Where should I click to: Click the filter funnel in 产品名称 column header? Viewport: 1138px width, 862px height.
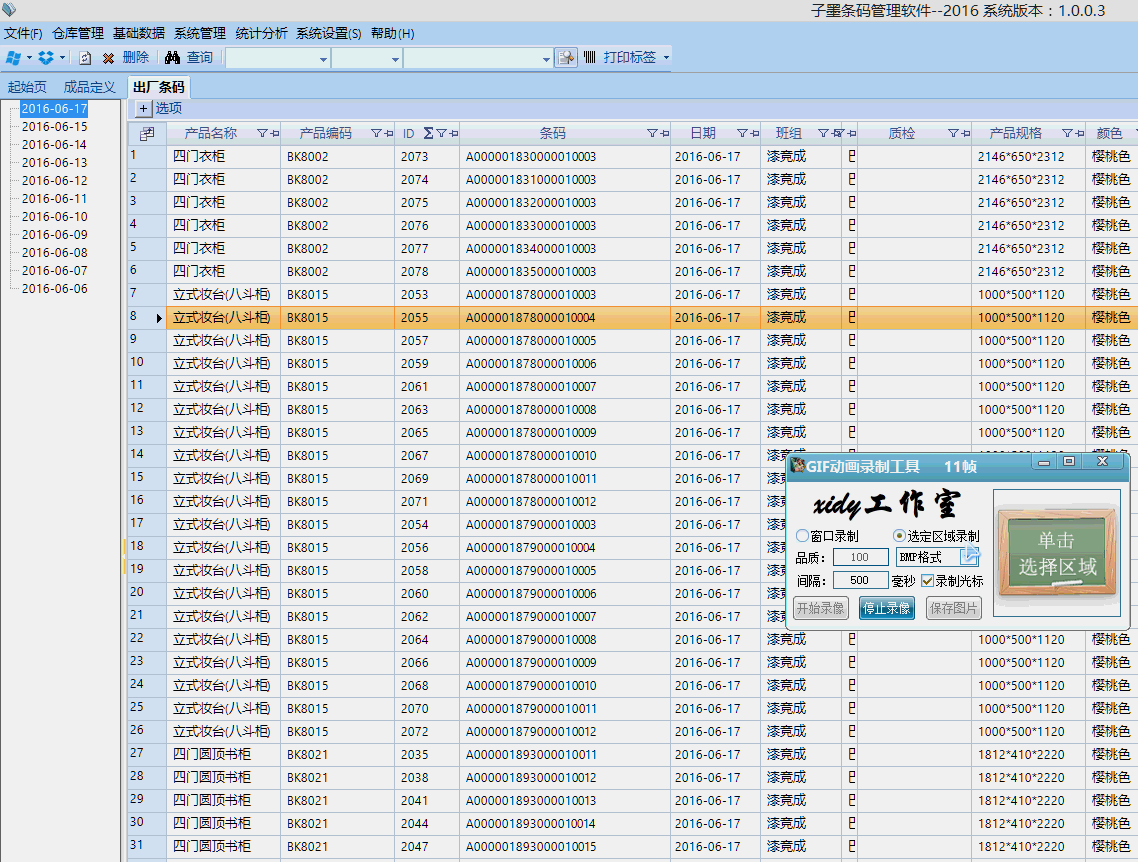tap(262, 133)
